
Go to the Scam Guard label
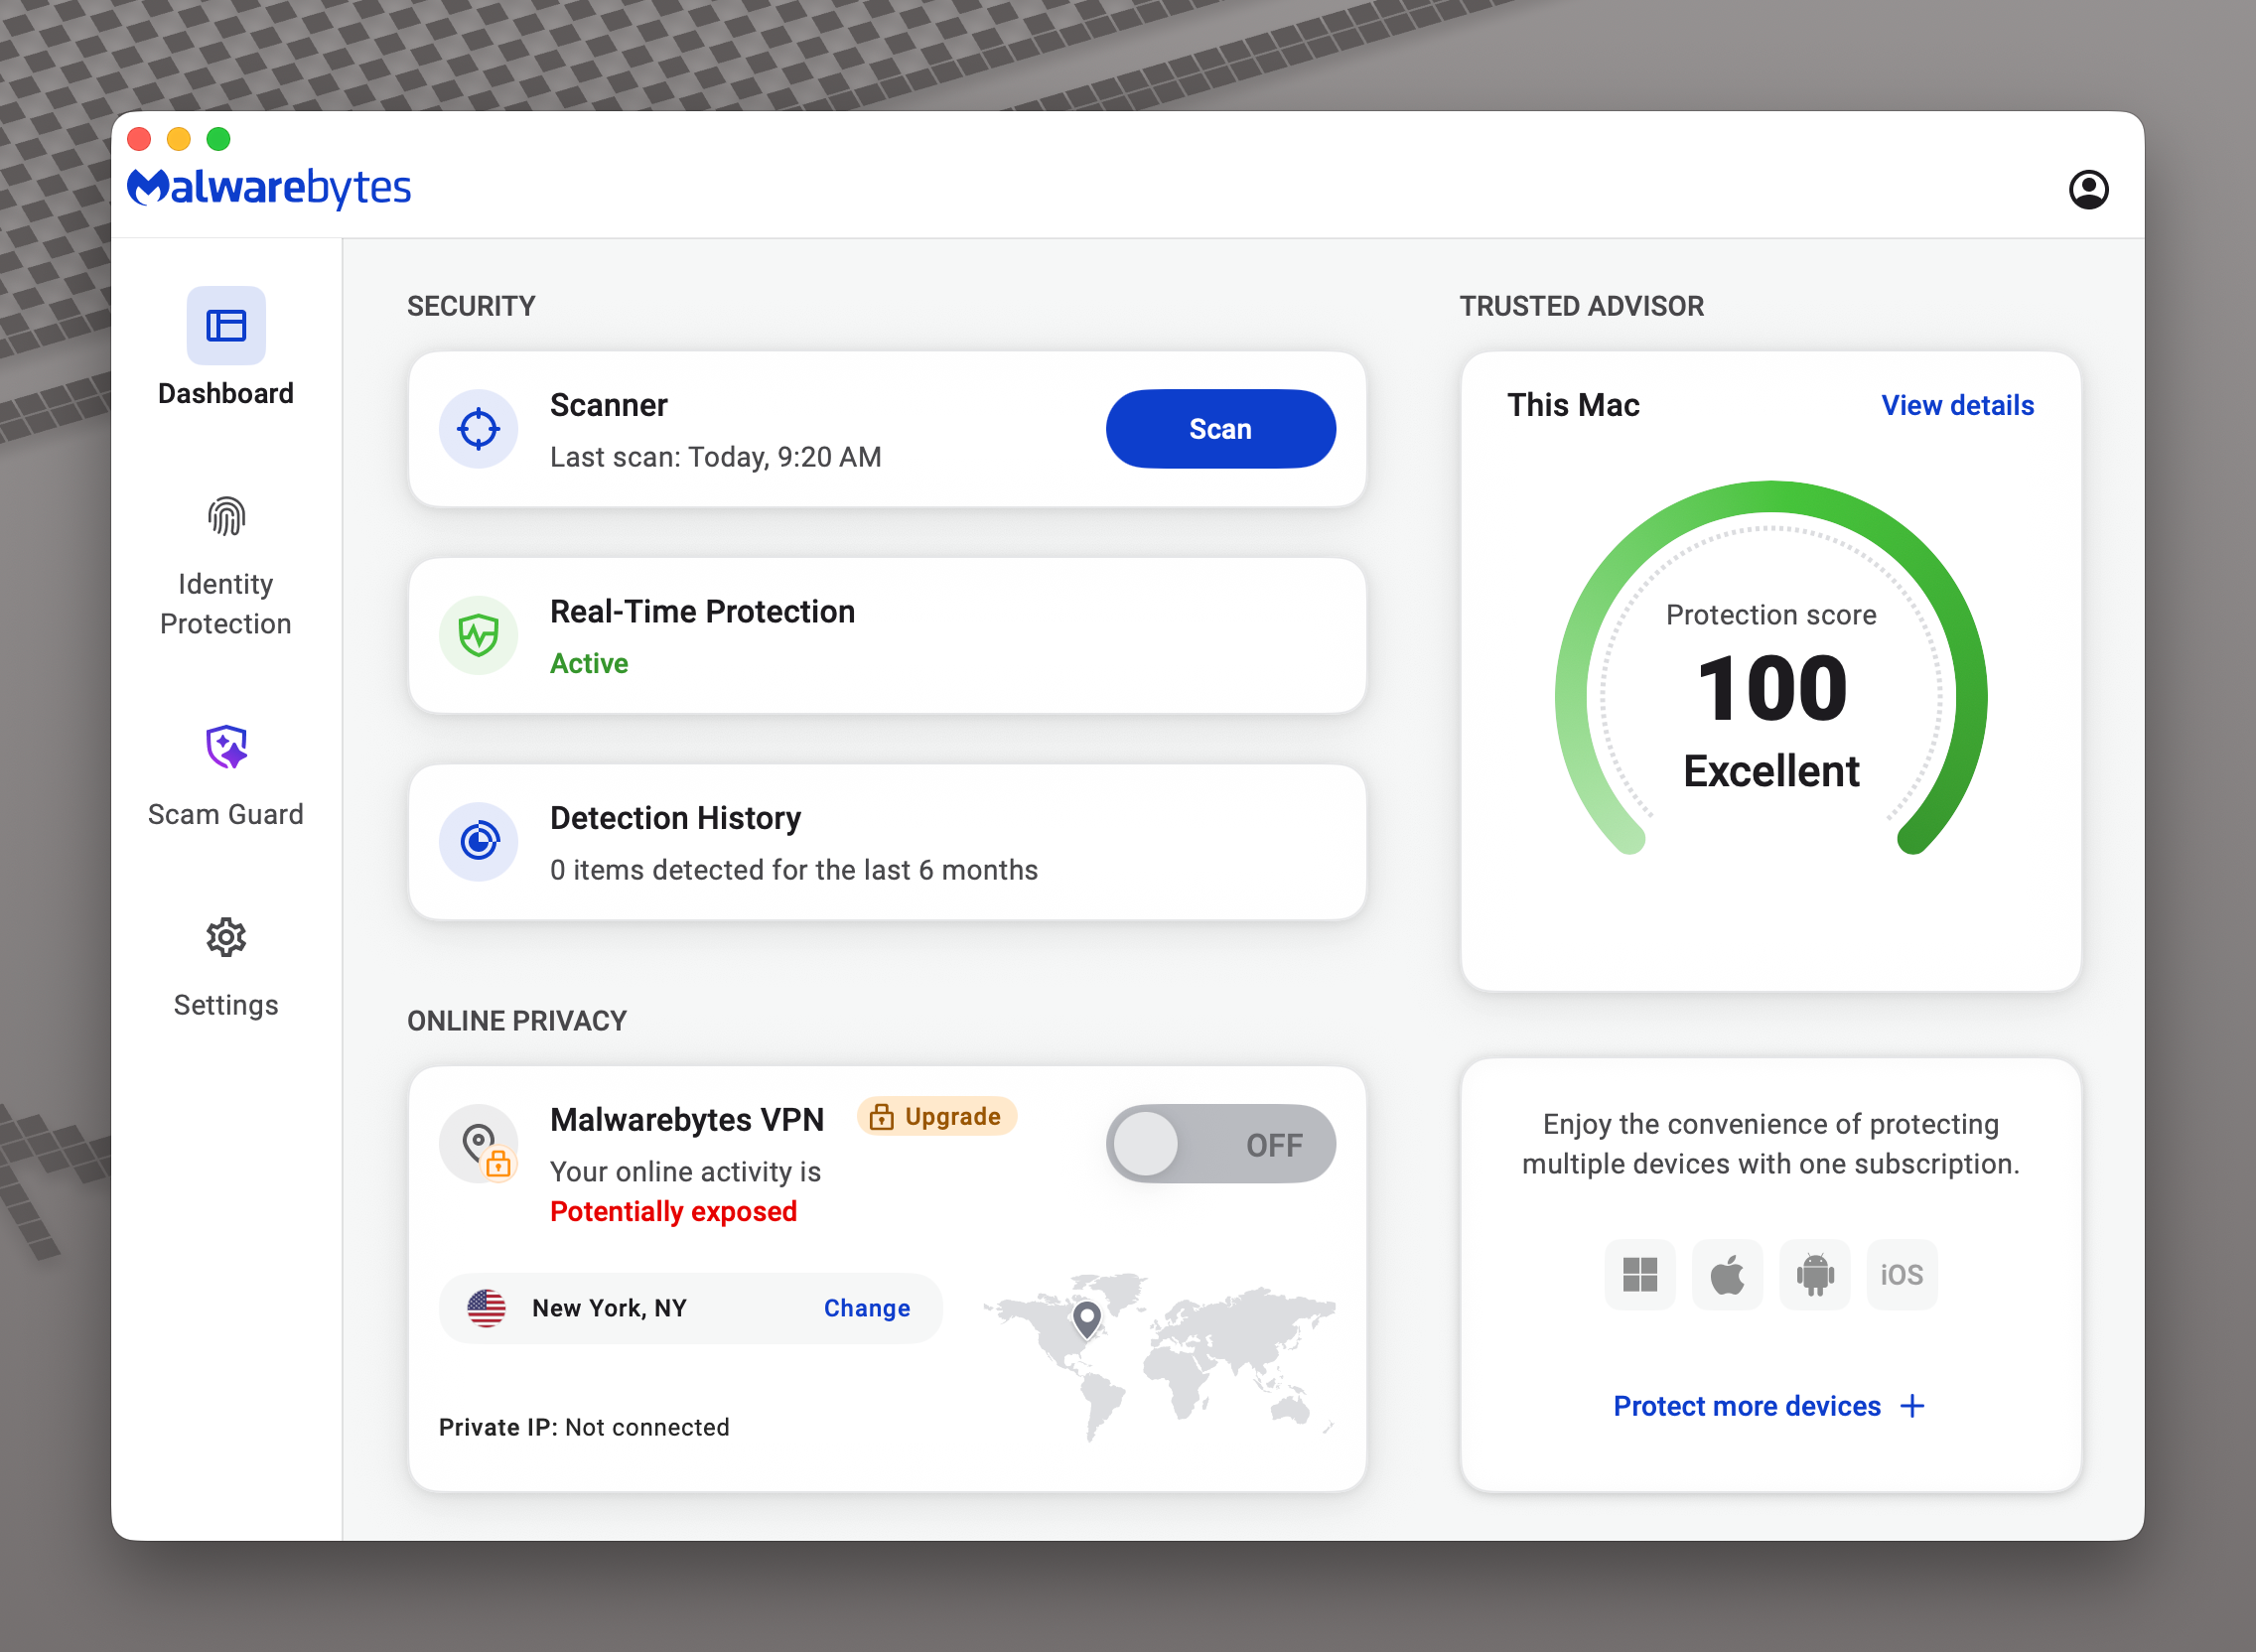(x=226, y=814)
